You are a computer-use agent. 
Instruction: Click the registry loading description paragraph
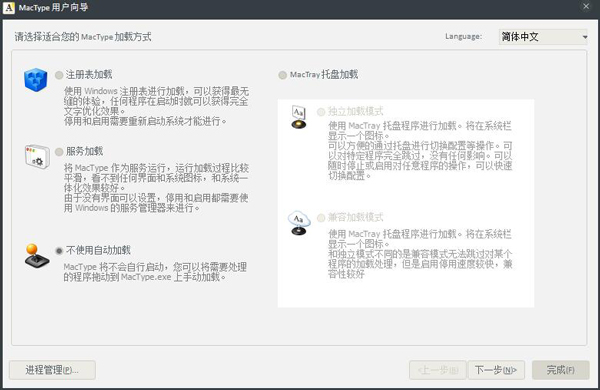[x=156, y=106]
